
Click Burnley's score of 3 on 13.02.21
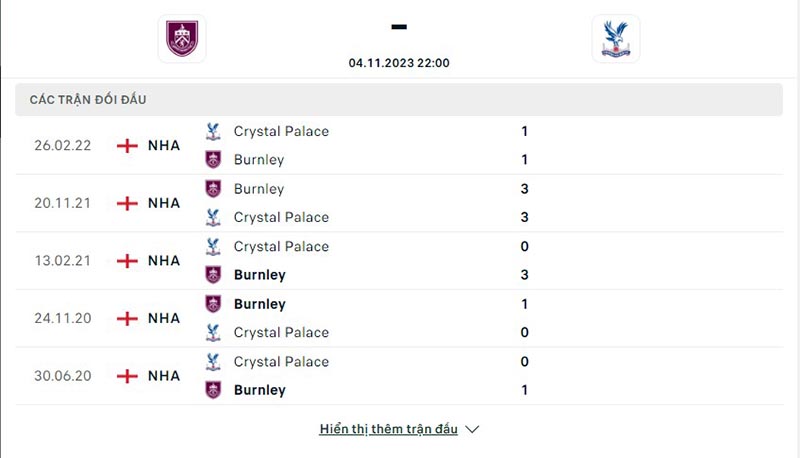point(525,275)
